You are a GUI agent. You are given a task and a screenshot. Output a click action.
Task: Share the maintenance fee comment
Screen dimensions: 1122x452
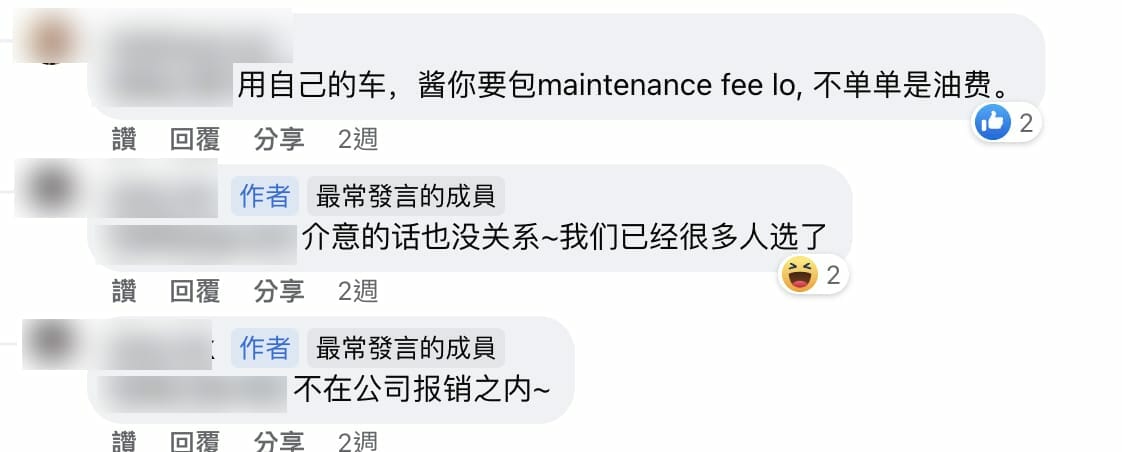pos(279,139)
